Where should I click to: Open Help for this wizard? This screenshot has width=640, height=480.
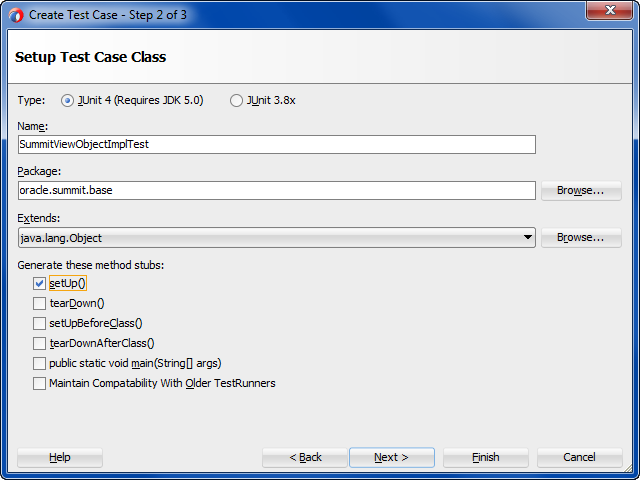click(x=60, y=458)
